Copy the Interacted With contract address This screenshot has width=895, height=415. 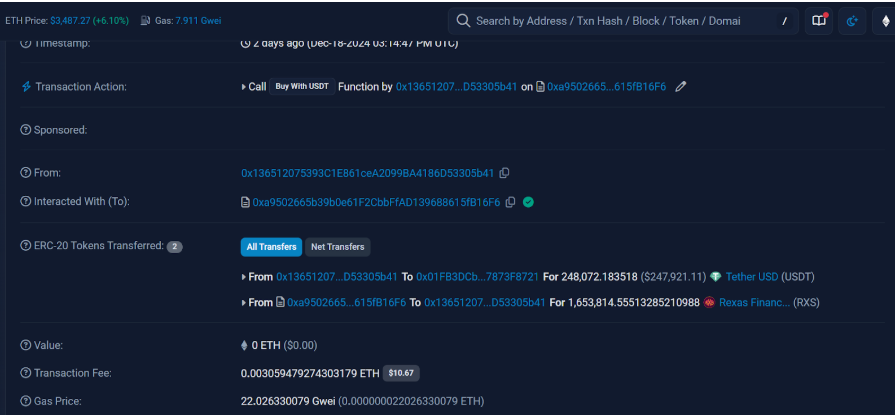pyautogui.click(x=511, y=202)
